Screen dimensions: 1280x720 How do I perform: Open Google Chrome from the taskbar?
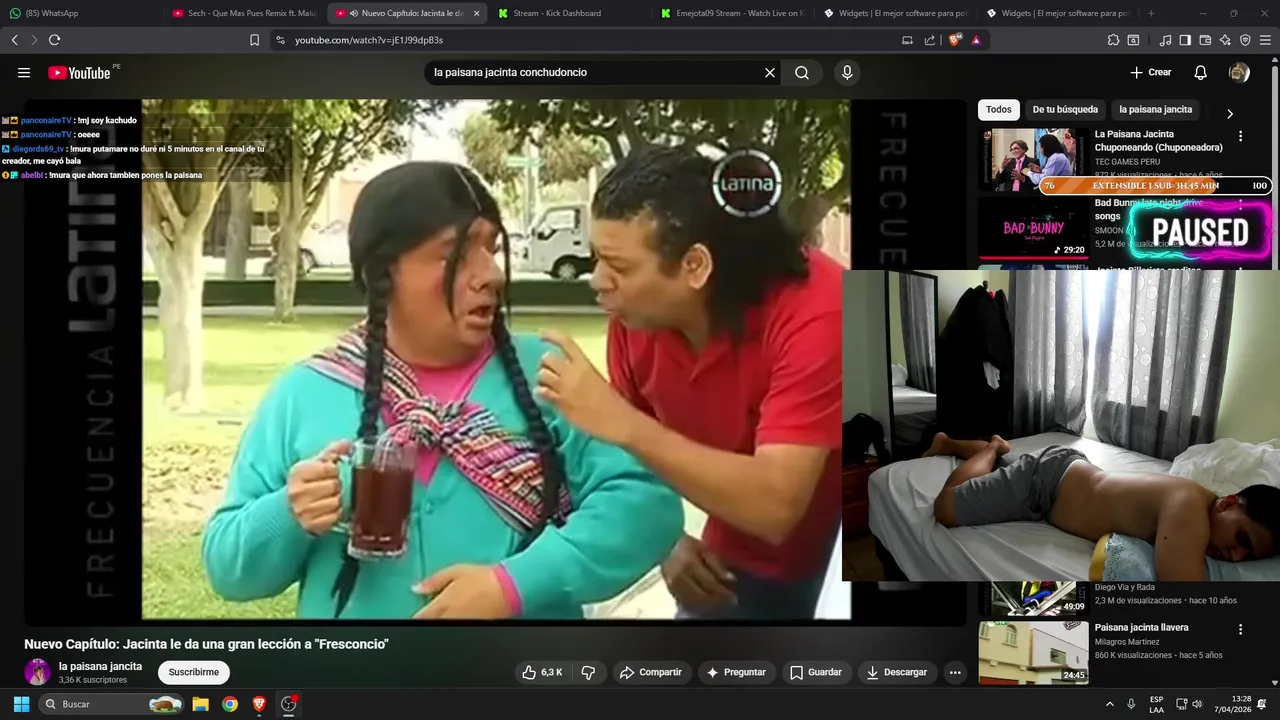tap(230, 704)
